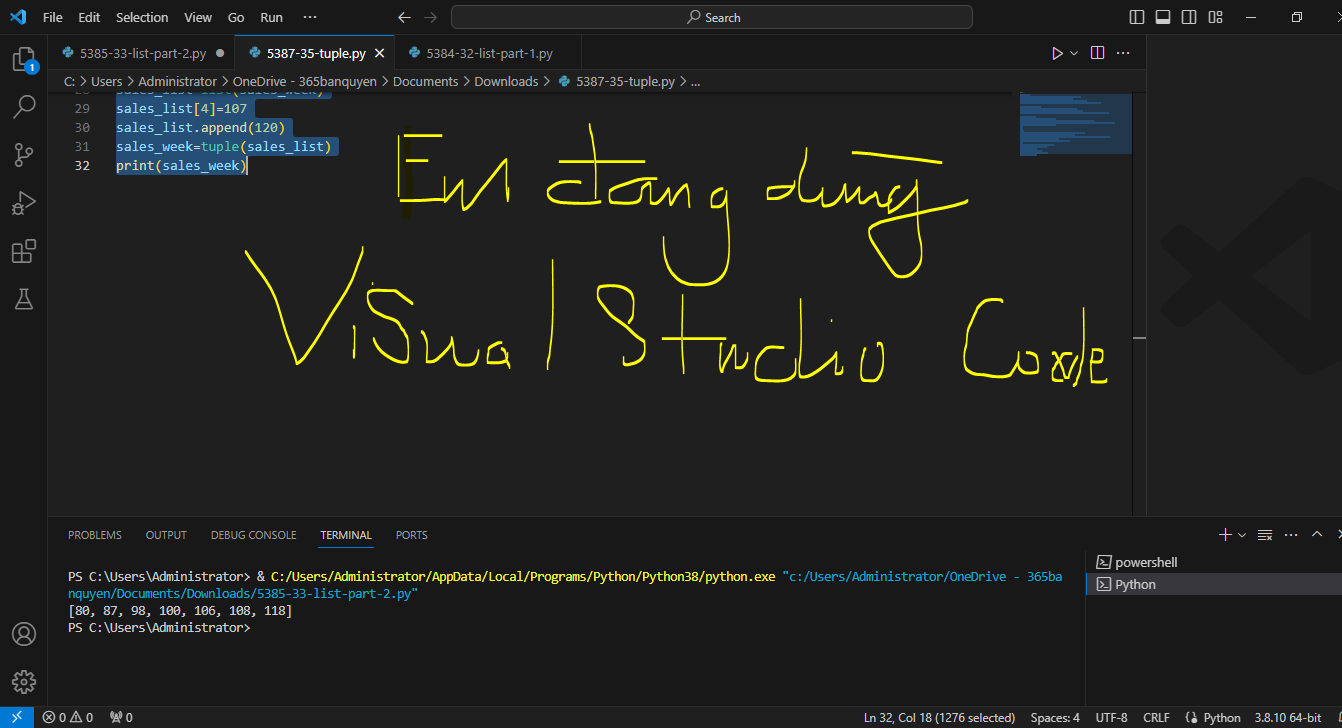Image resolution: width=1342 pixels, height=728 pixels.
Task: Open title bar ellipsis for more menus
Action: pos(310,17)
